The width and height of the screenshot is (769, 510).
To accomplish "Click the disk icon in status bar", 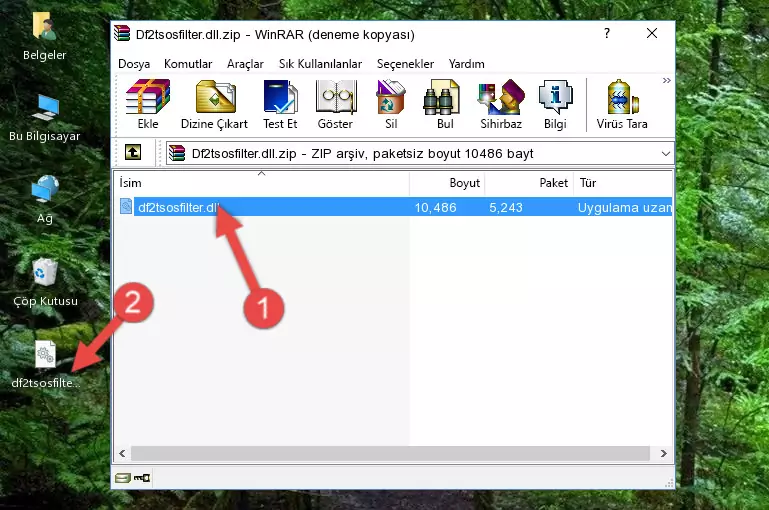I will [x=122, y=478].
